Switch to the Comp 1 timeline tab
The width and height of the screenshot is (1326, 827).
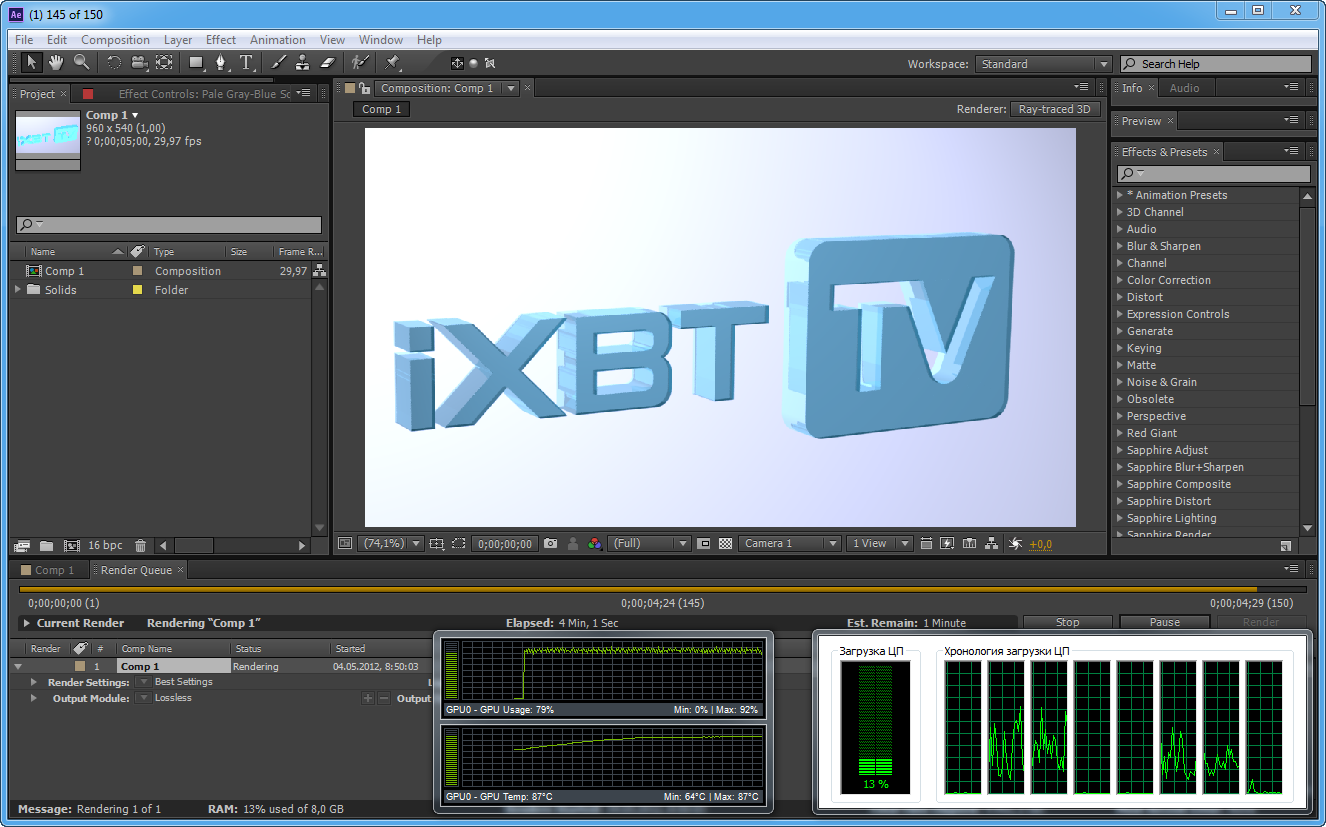pyautogui.click(x=48, y=570)
